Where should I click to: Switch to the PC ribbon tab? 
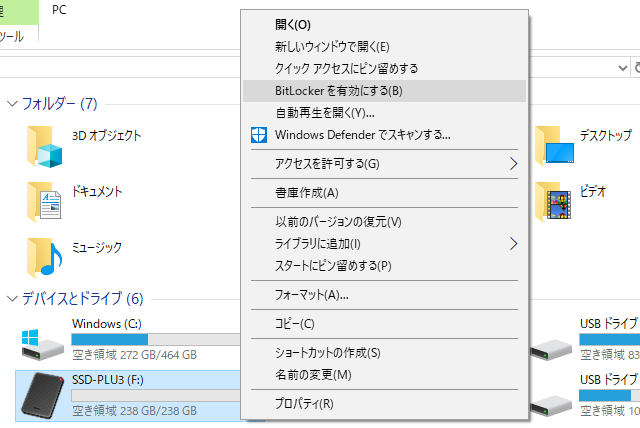[59, 10]
